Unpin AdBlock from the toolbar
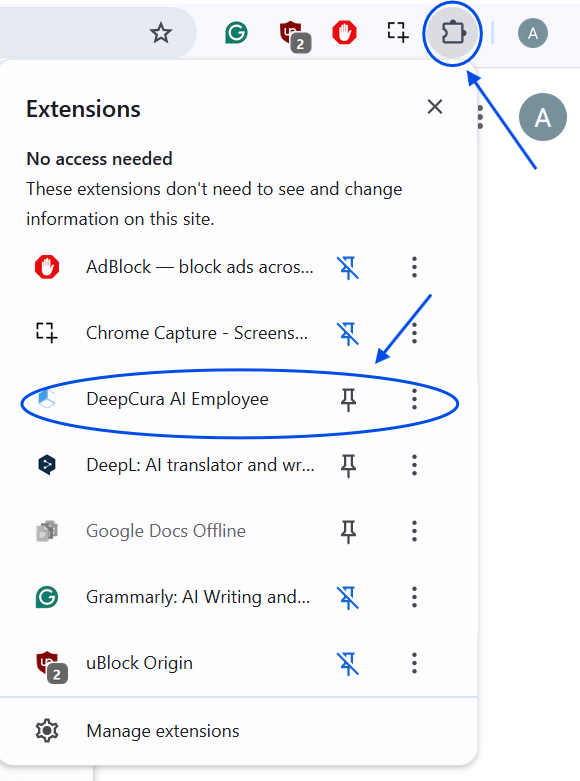580x781 pixels. pyautogui.click(x=348, y=267)
